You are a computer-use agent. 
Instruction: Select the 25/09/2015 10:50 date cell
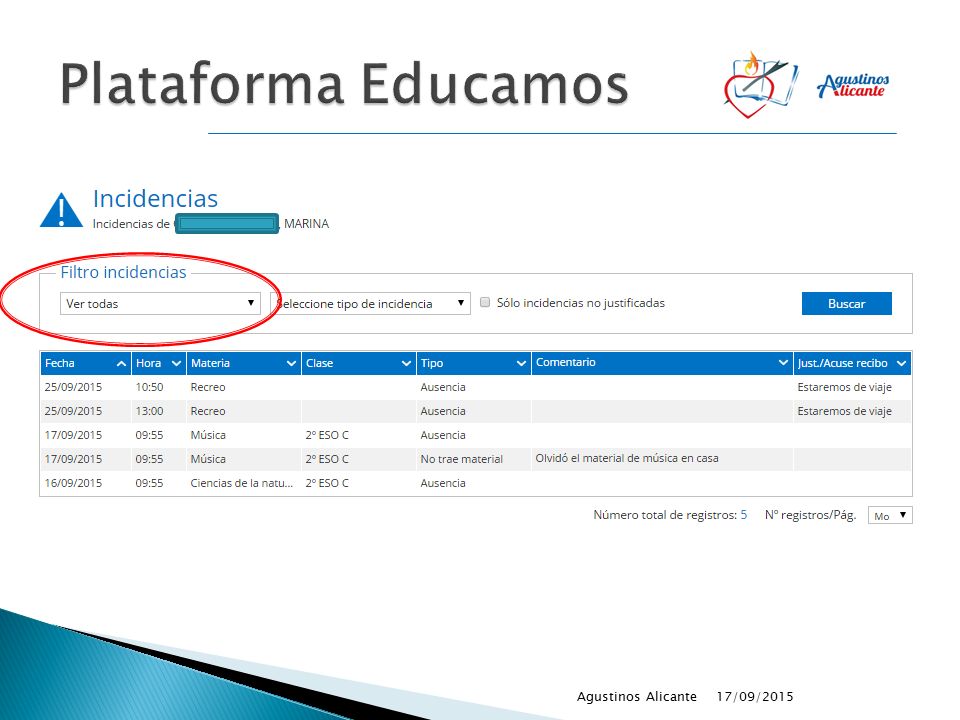tap(73, 387)
